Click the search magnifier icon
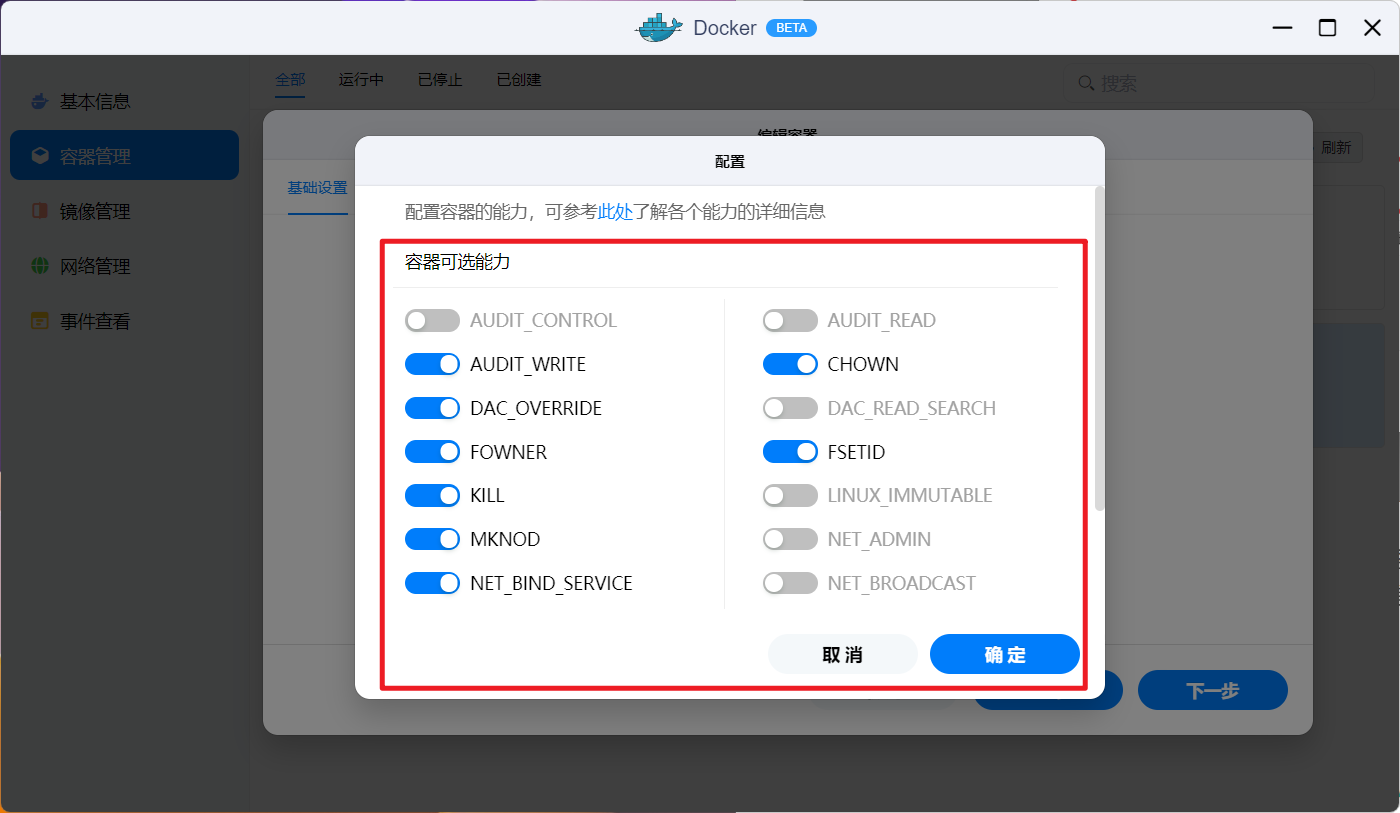This screenshot has height=813, width=1400. pos(1086,84)
